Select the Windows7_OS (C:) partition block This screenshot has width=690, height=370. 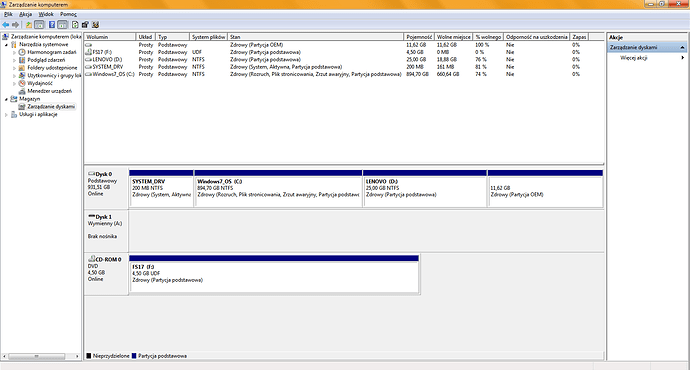(278, 188)
